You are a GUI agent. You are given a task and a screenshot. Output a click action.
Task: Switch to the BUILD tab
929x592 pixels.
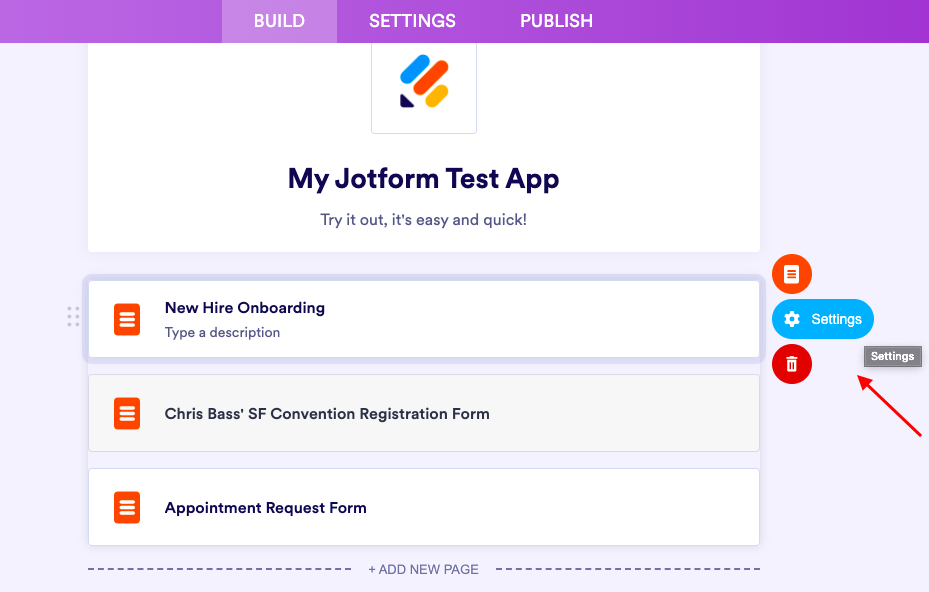279,21
